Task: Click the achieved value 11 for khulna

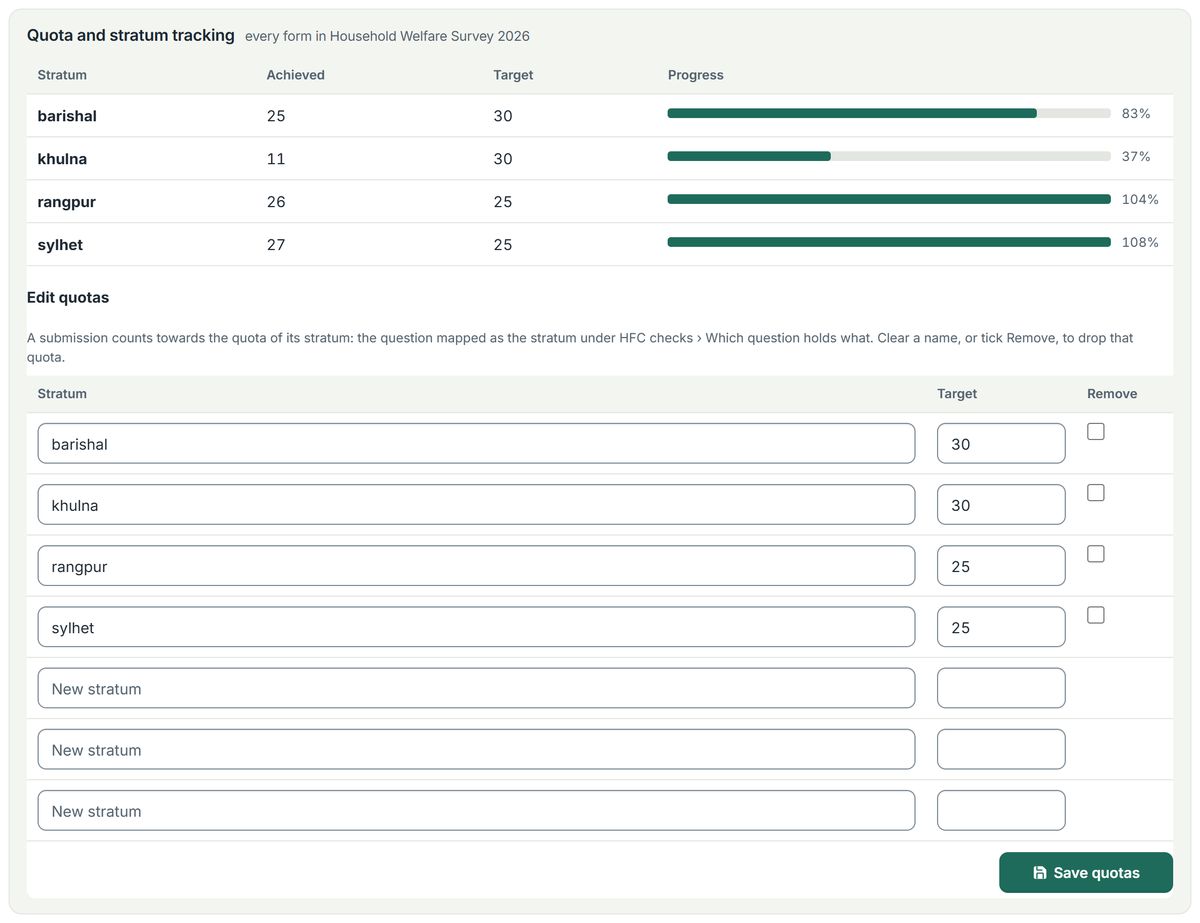Action: click(276, 159)
